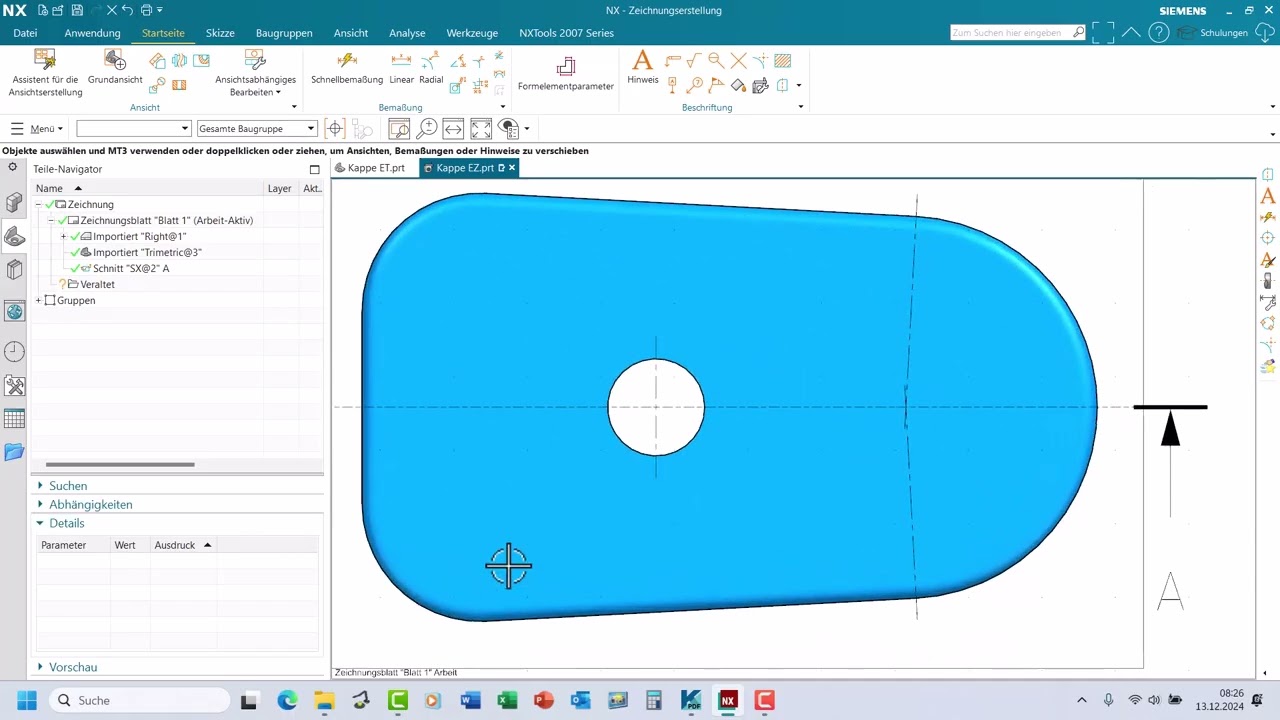Click the zoom in/out magnifier icon
The height and width of the screenshot is (720, 1280).
427,129
